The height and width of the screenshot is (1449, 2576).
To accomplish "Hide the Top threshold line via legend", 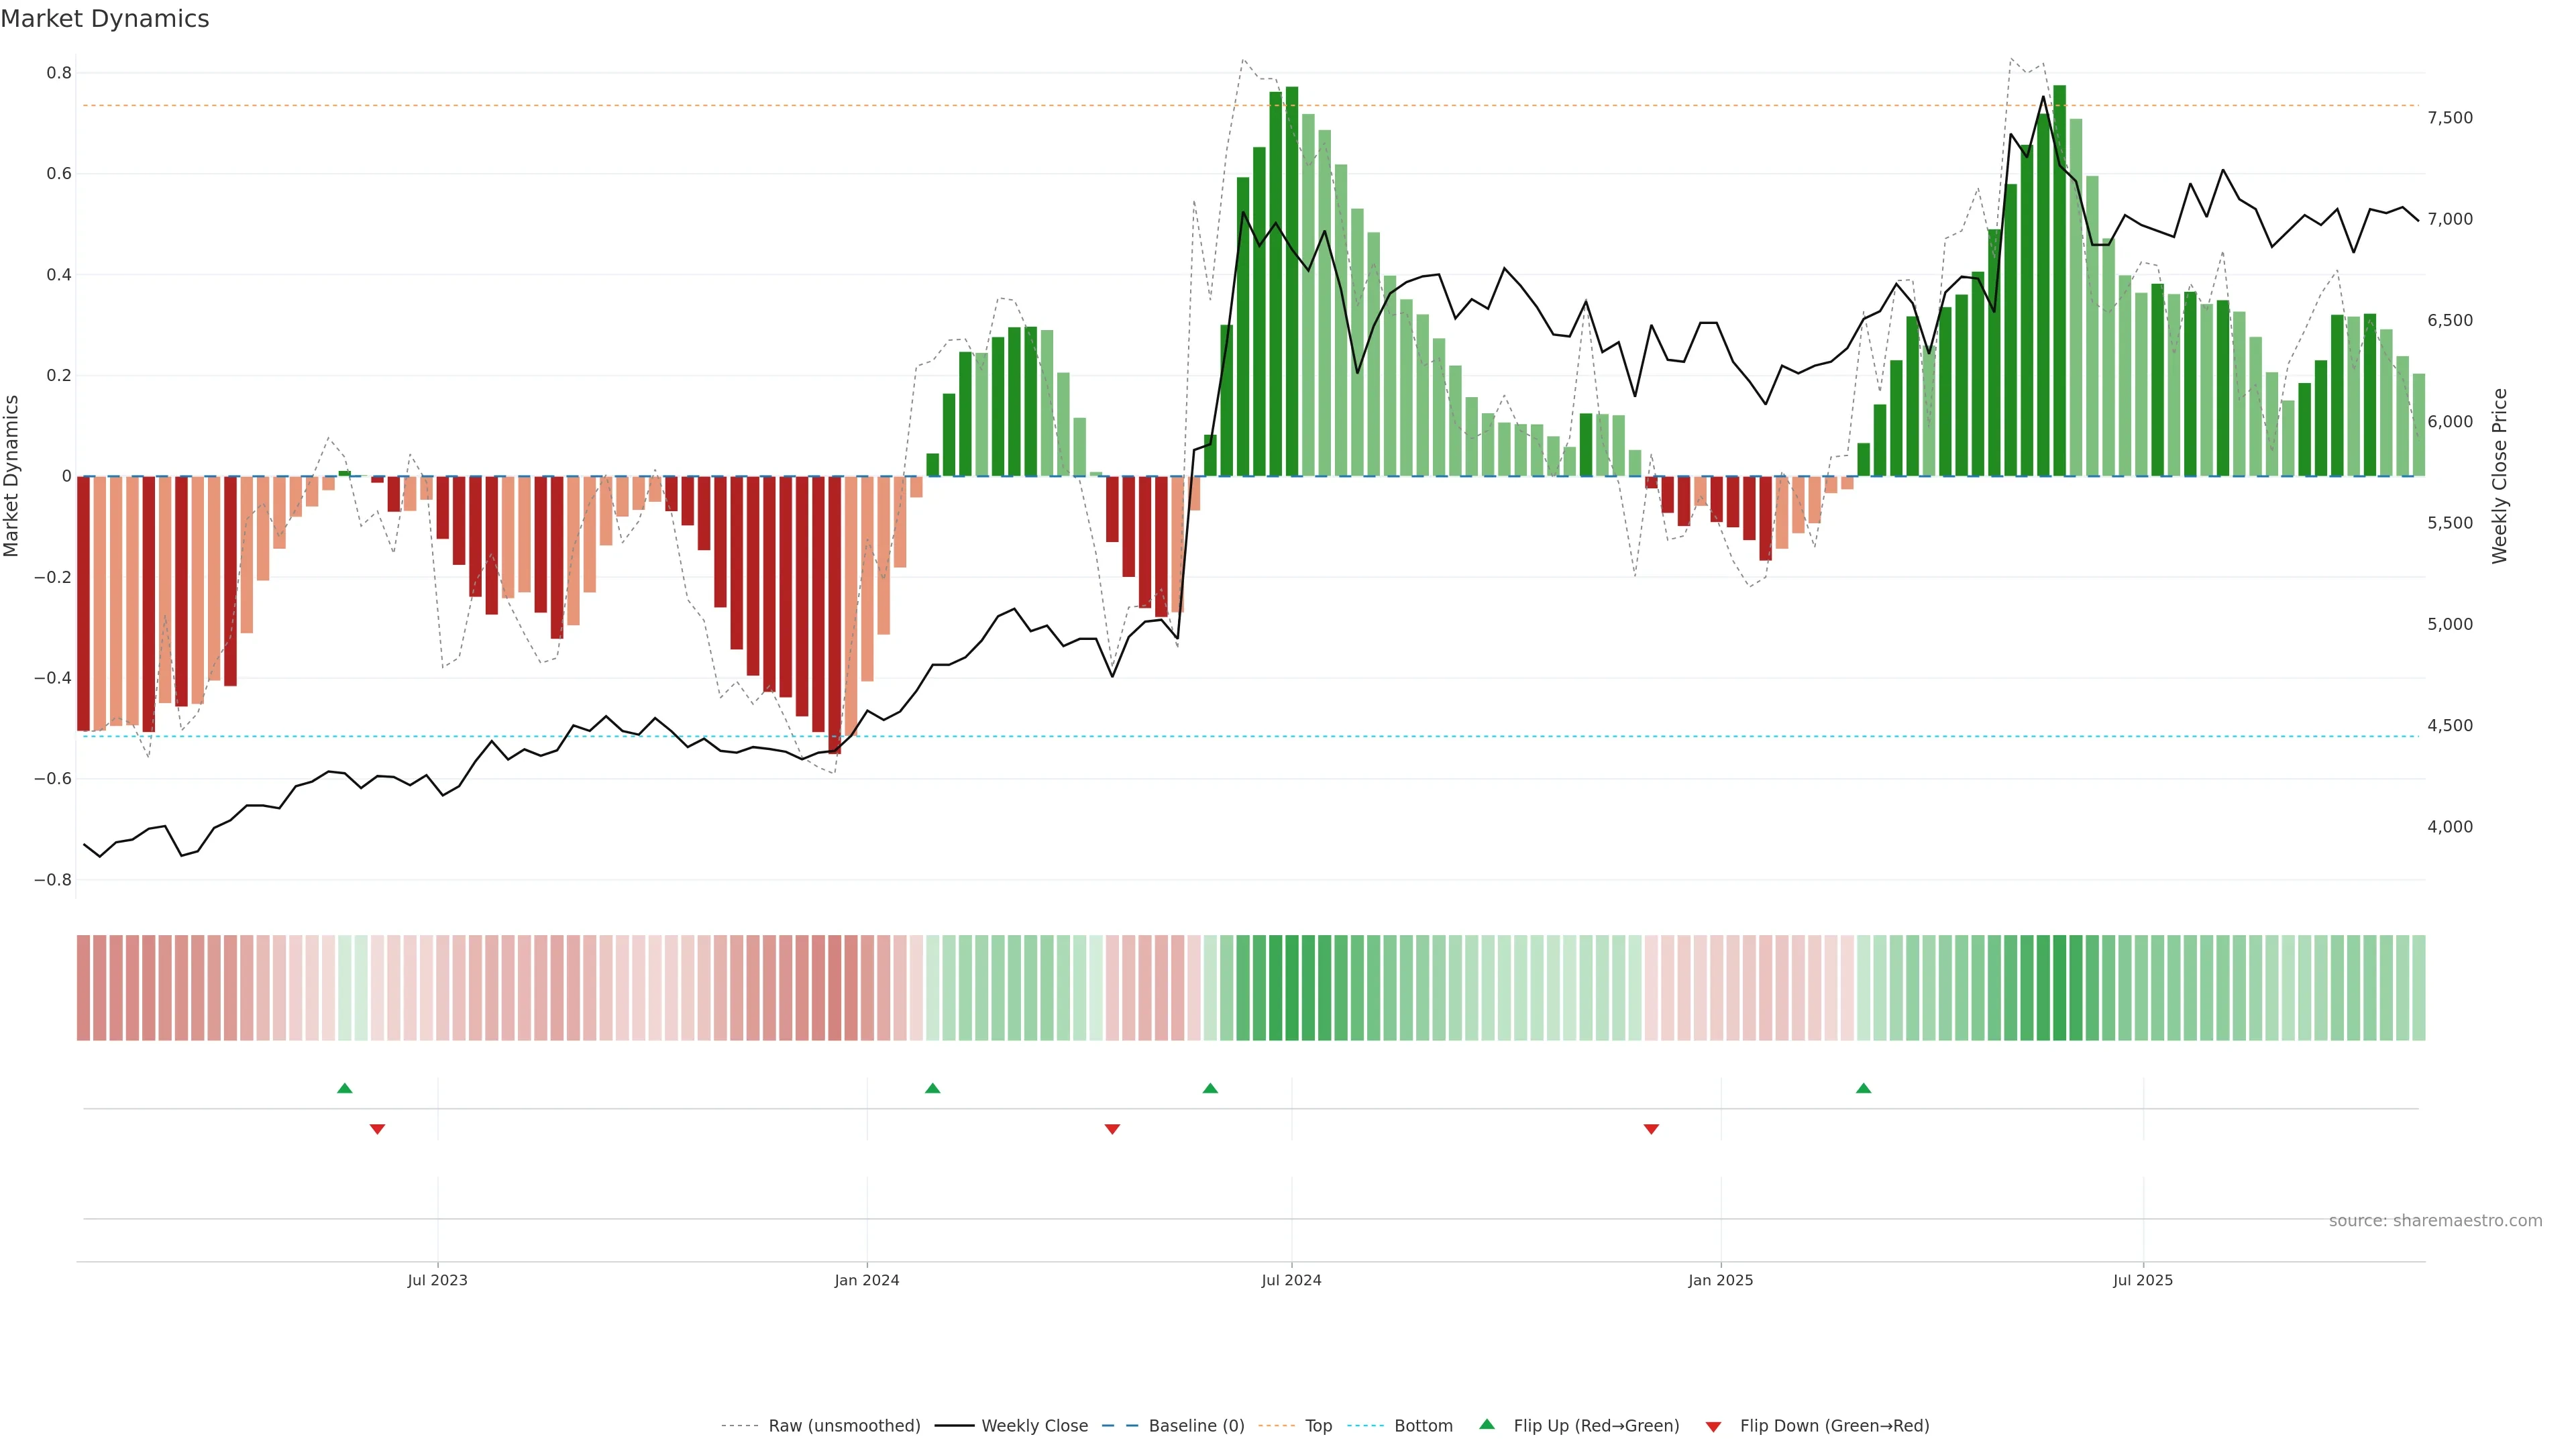I will pyautogui.click(x=1318, y=1426).
